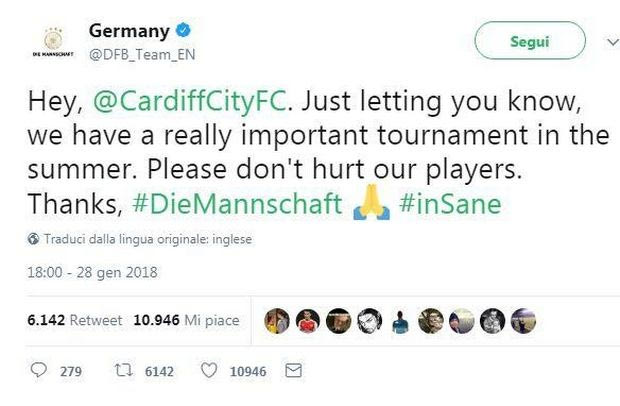Image resolution: width=620 pixels, height=406 pixels.
Task: Click the globe translate icon
Action: (x=33, y=239)
